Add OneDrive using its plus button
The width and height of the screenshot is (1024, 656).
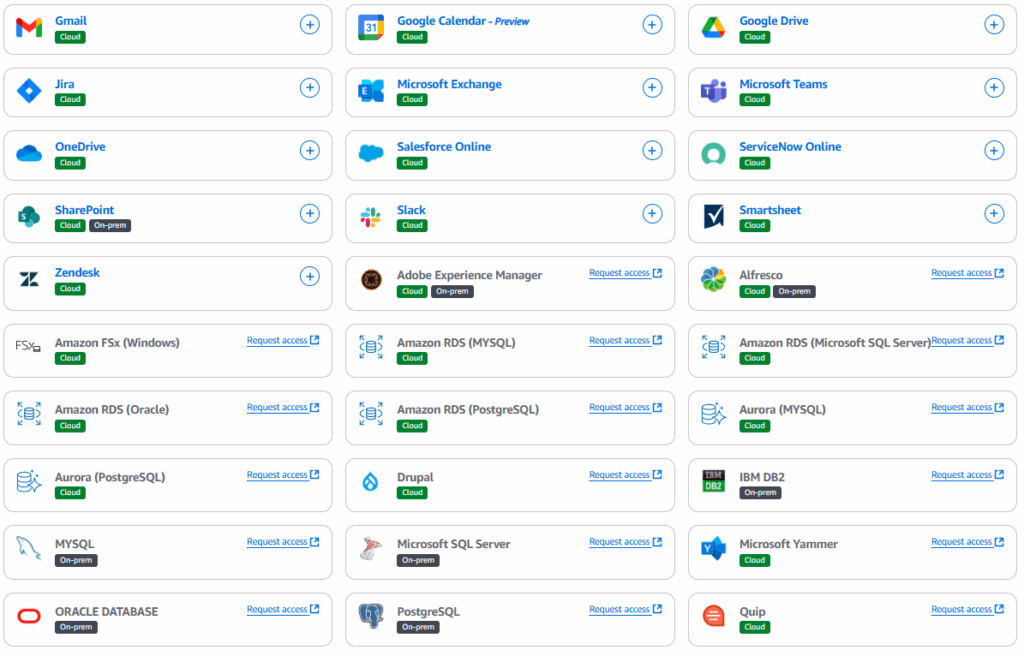(x=310, y=150)
